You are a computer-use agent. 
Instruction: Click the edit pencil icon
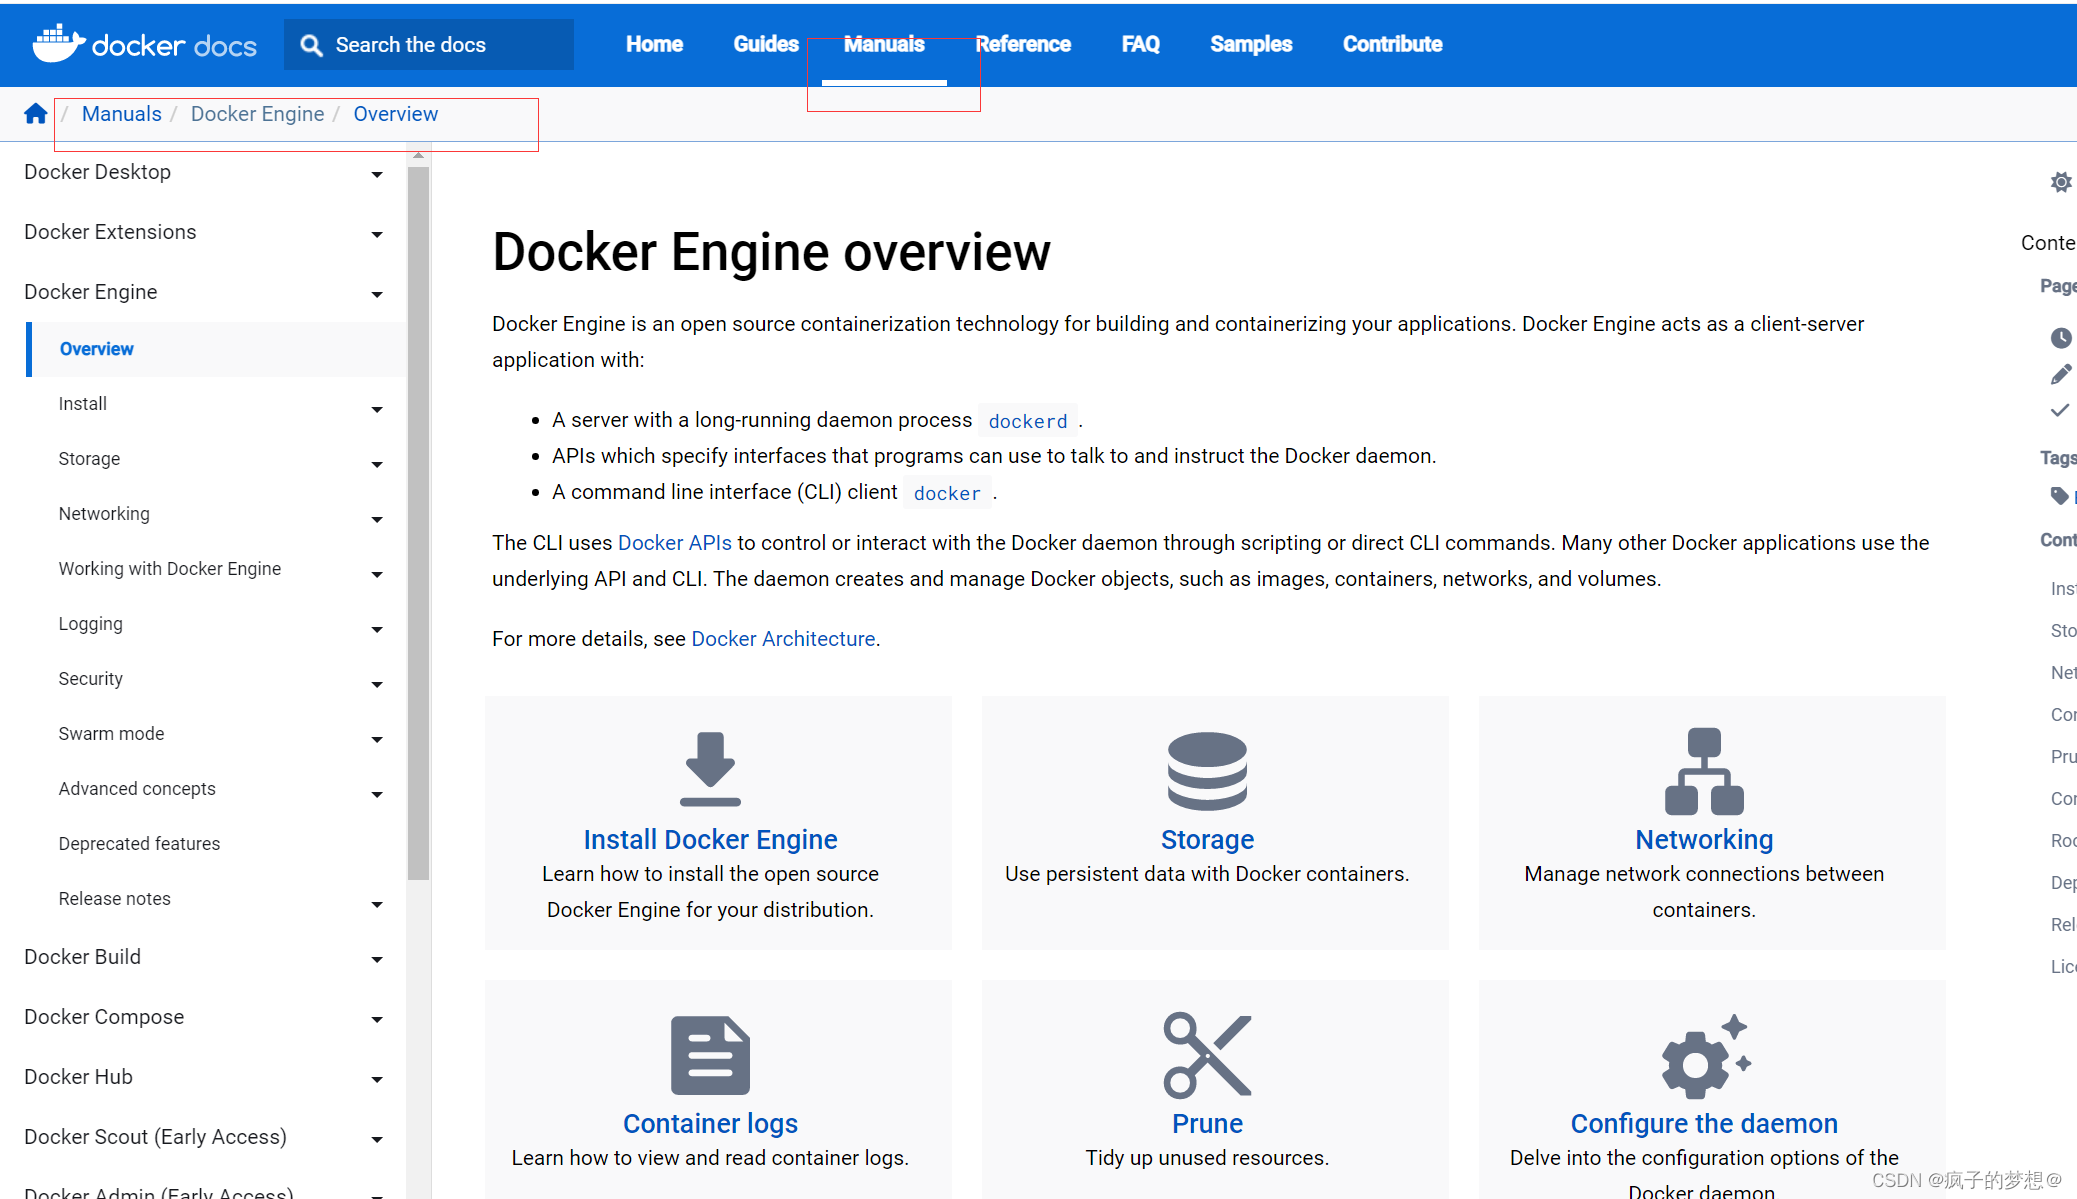pyautogui.click(x=2061, y=374)
